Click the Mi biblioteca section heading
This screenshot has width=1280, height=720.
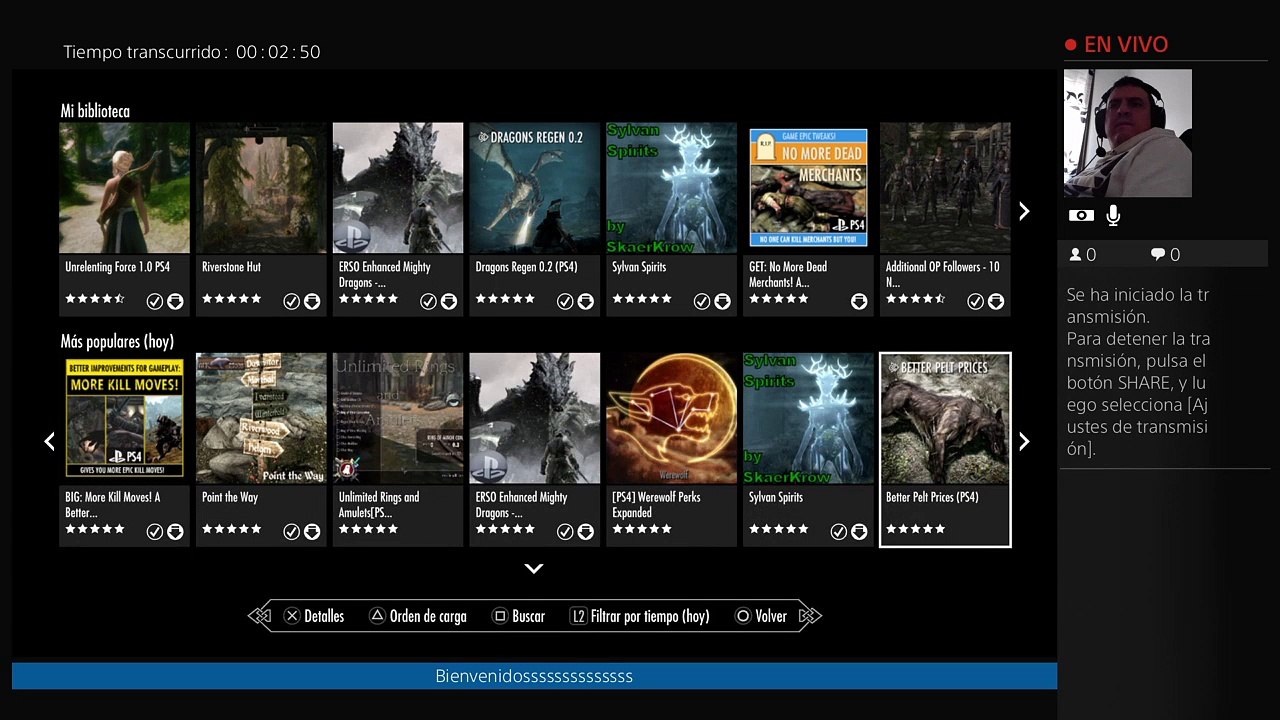95,111
